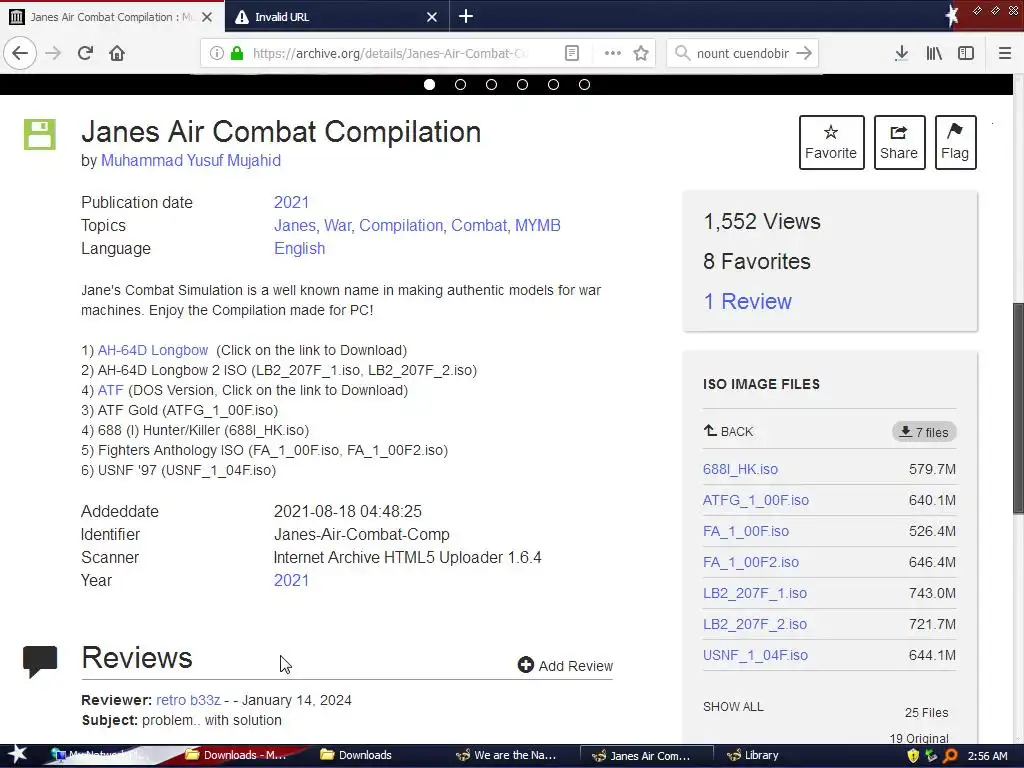Select the fifth carousel dot
The width and height of the screenshot is (1024, 768).
click(553, 84)
